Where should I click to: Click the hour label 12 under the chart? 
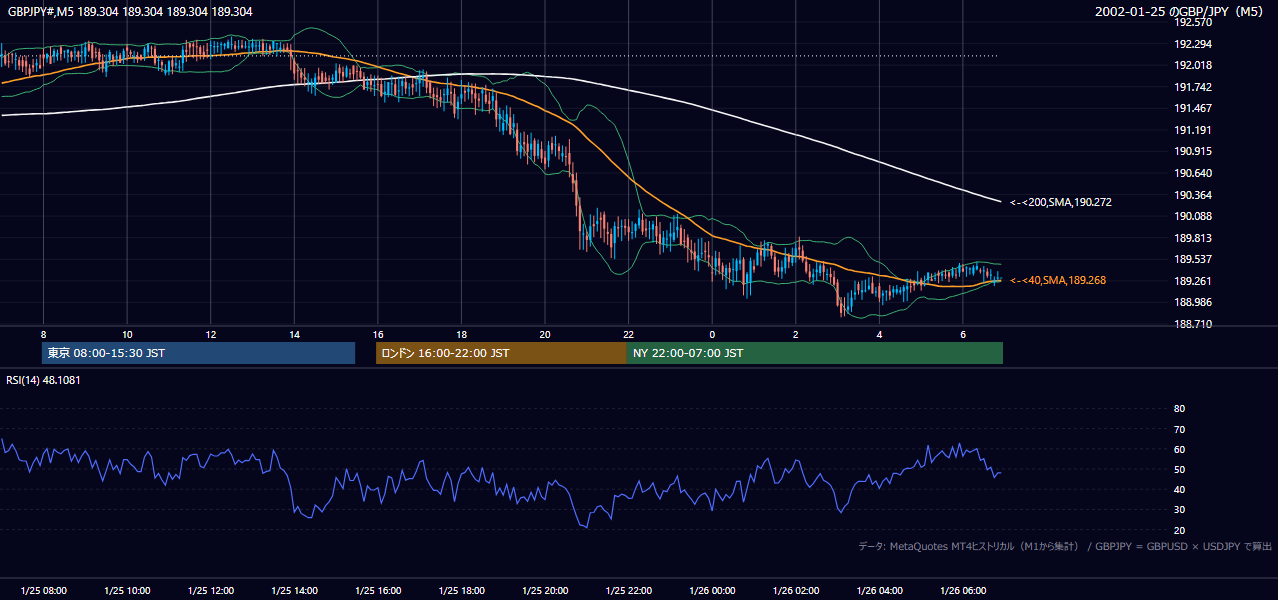point(211,334)
